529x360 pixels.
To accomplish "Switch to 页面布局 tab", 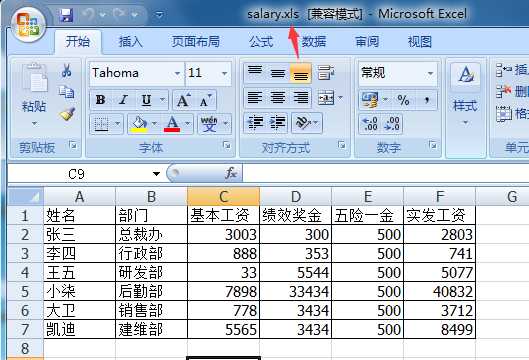I will point(195,42).
